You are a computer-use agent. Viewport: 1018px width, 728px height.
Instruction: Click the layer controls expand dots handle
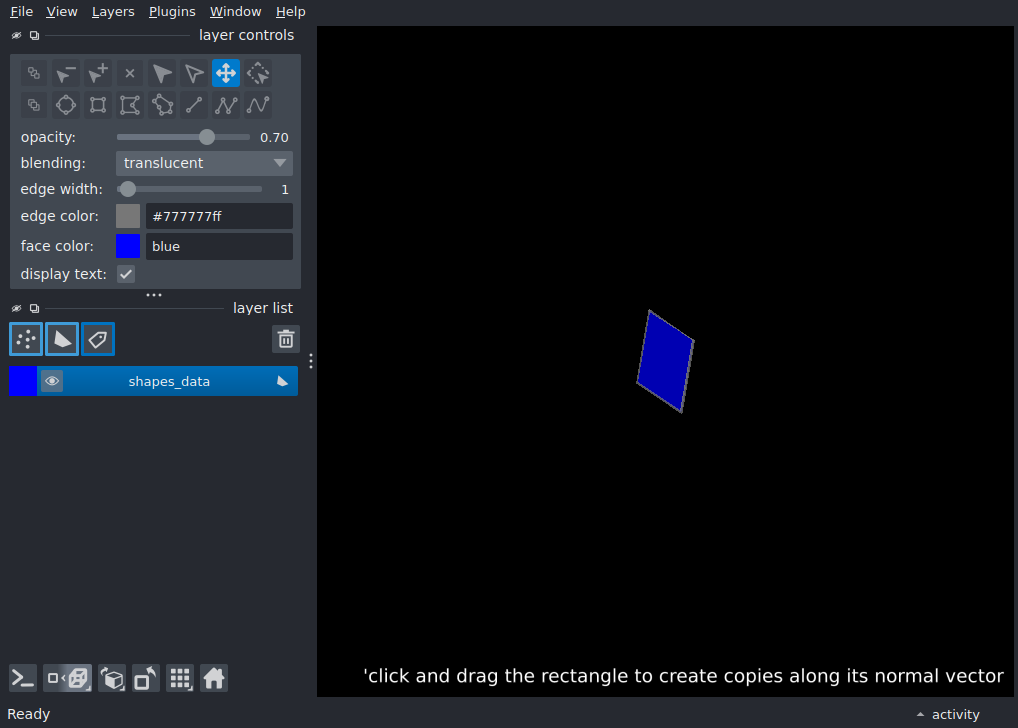click(154, 295)
